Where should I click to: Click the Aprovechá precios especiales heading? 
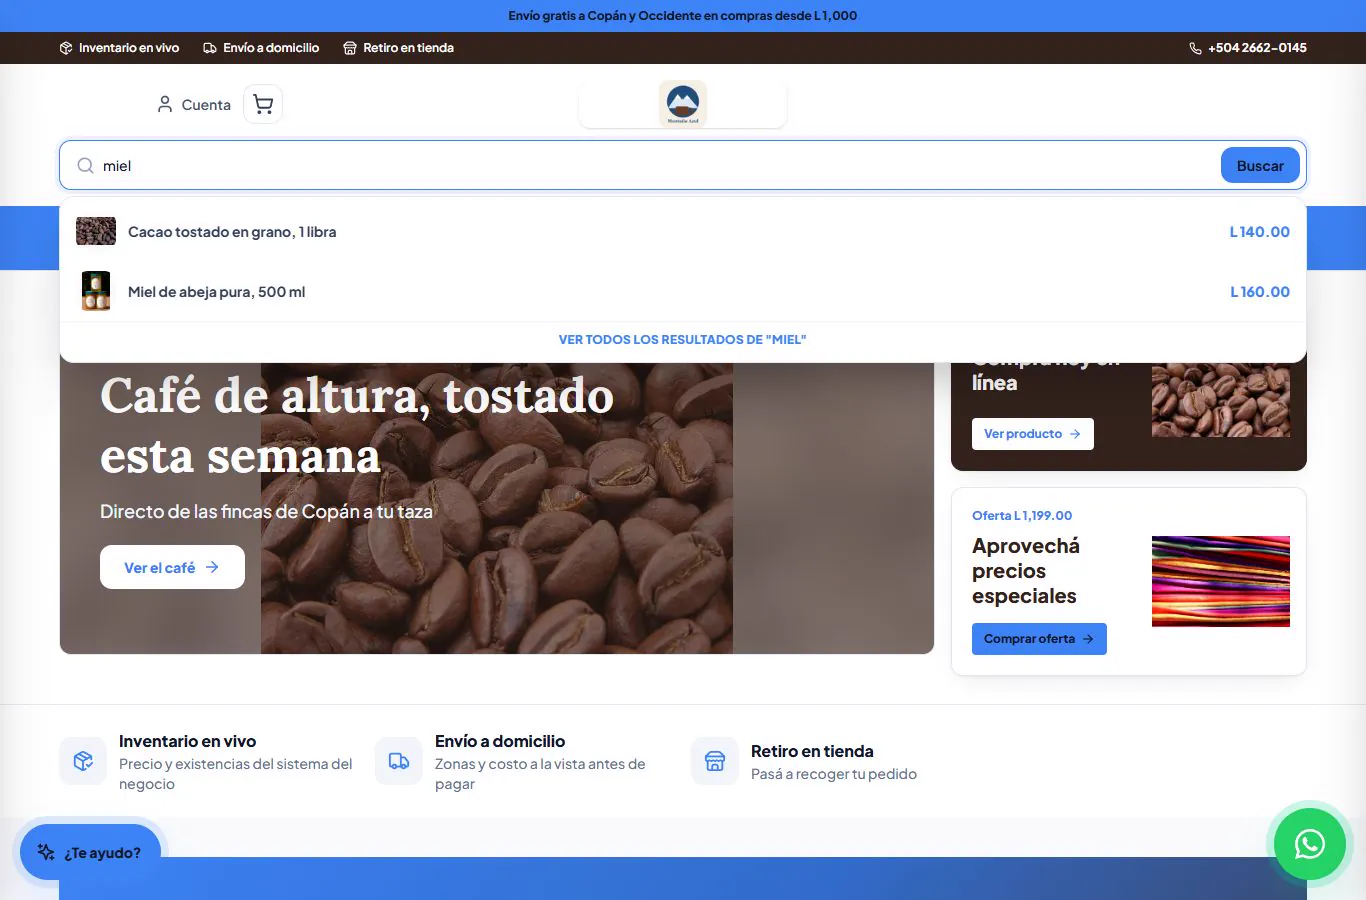pyautogui.click(x=1026, y=571)
